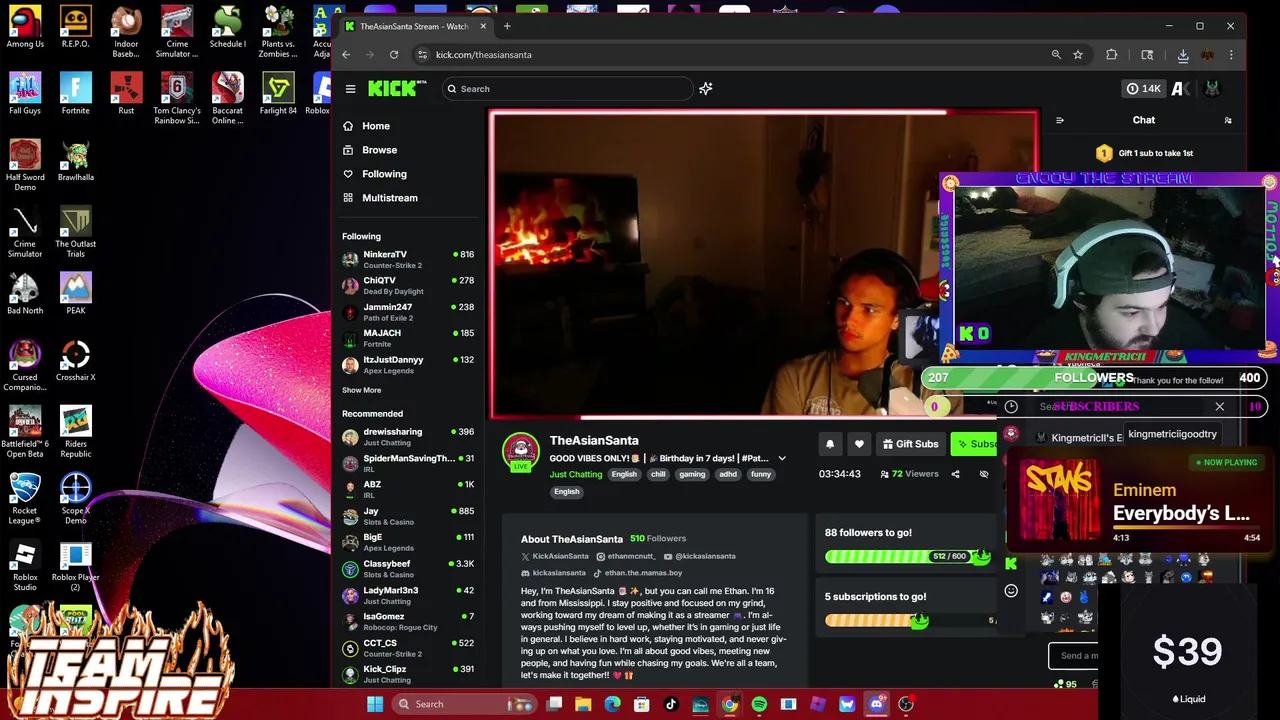1280x720 pixels.
Task: Open MAJACH channel in Following list
Action: [408, 338]
